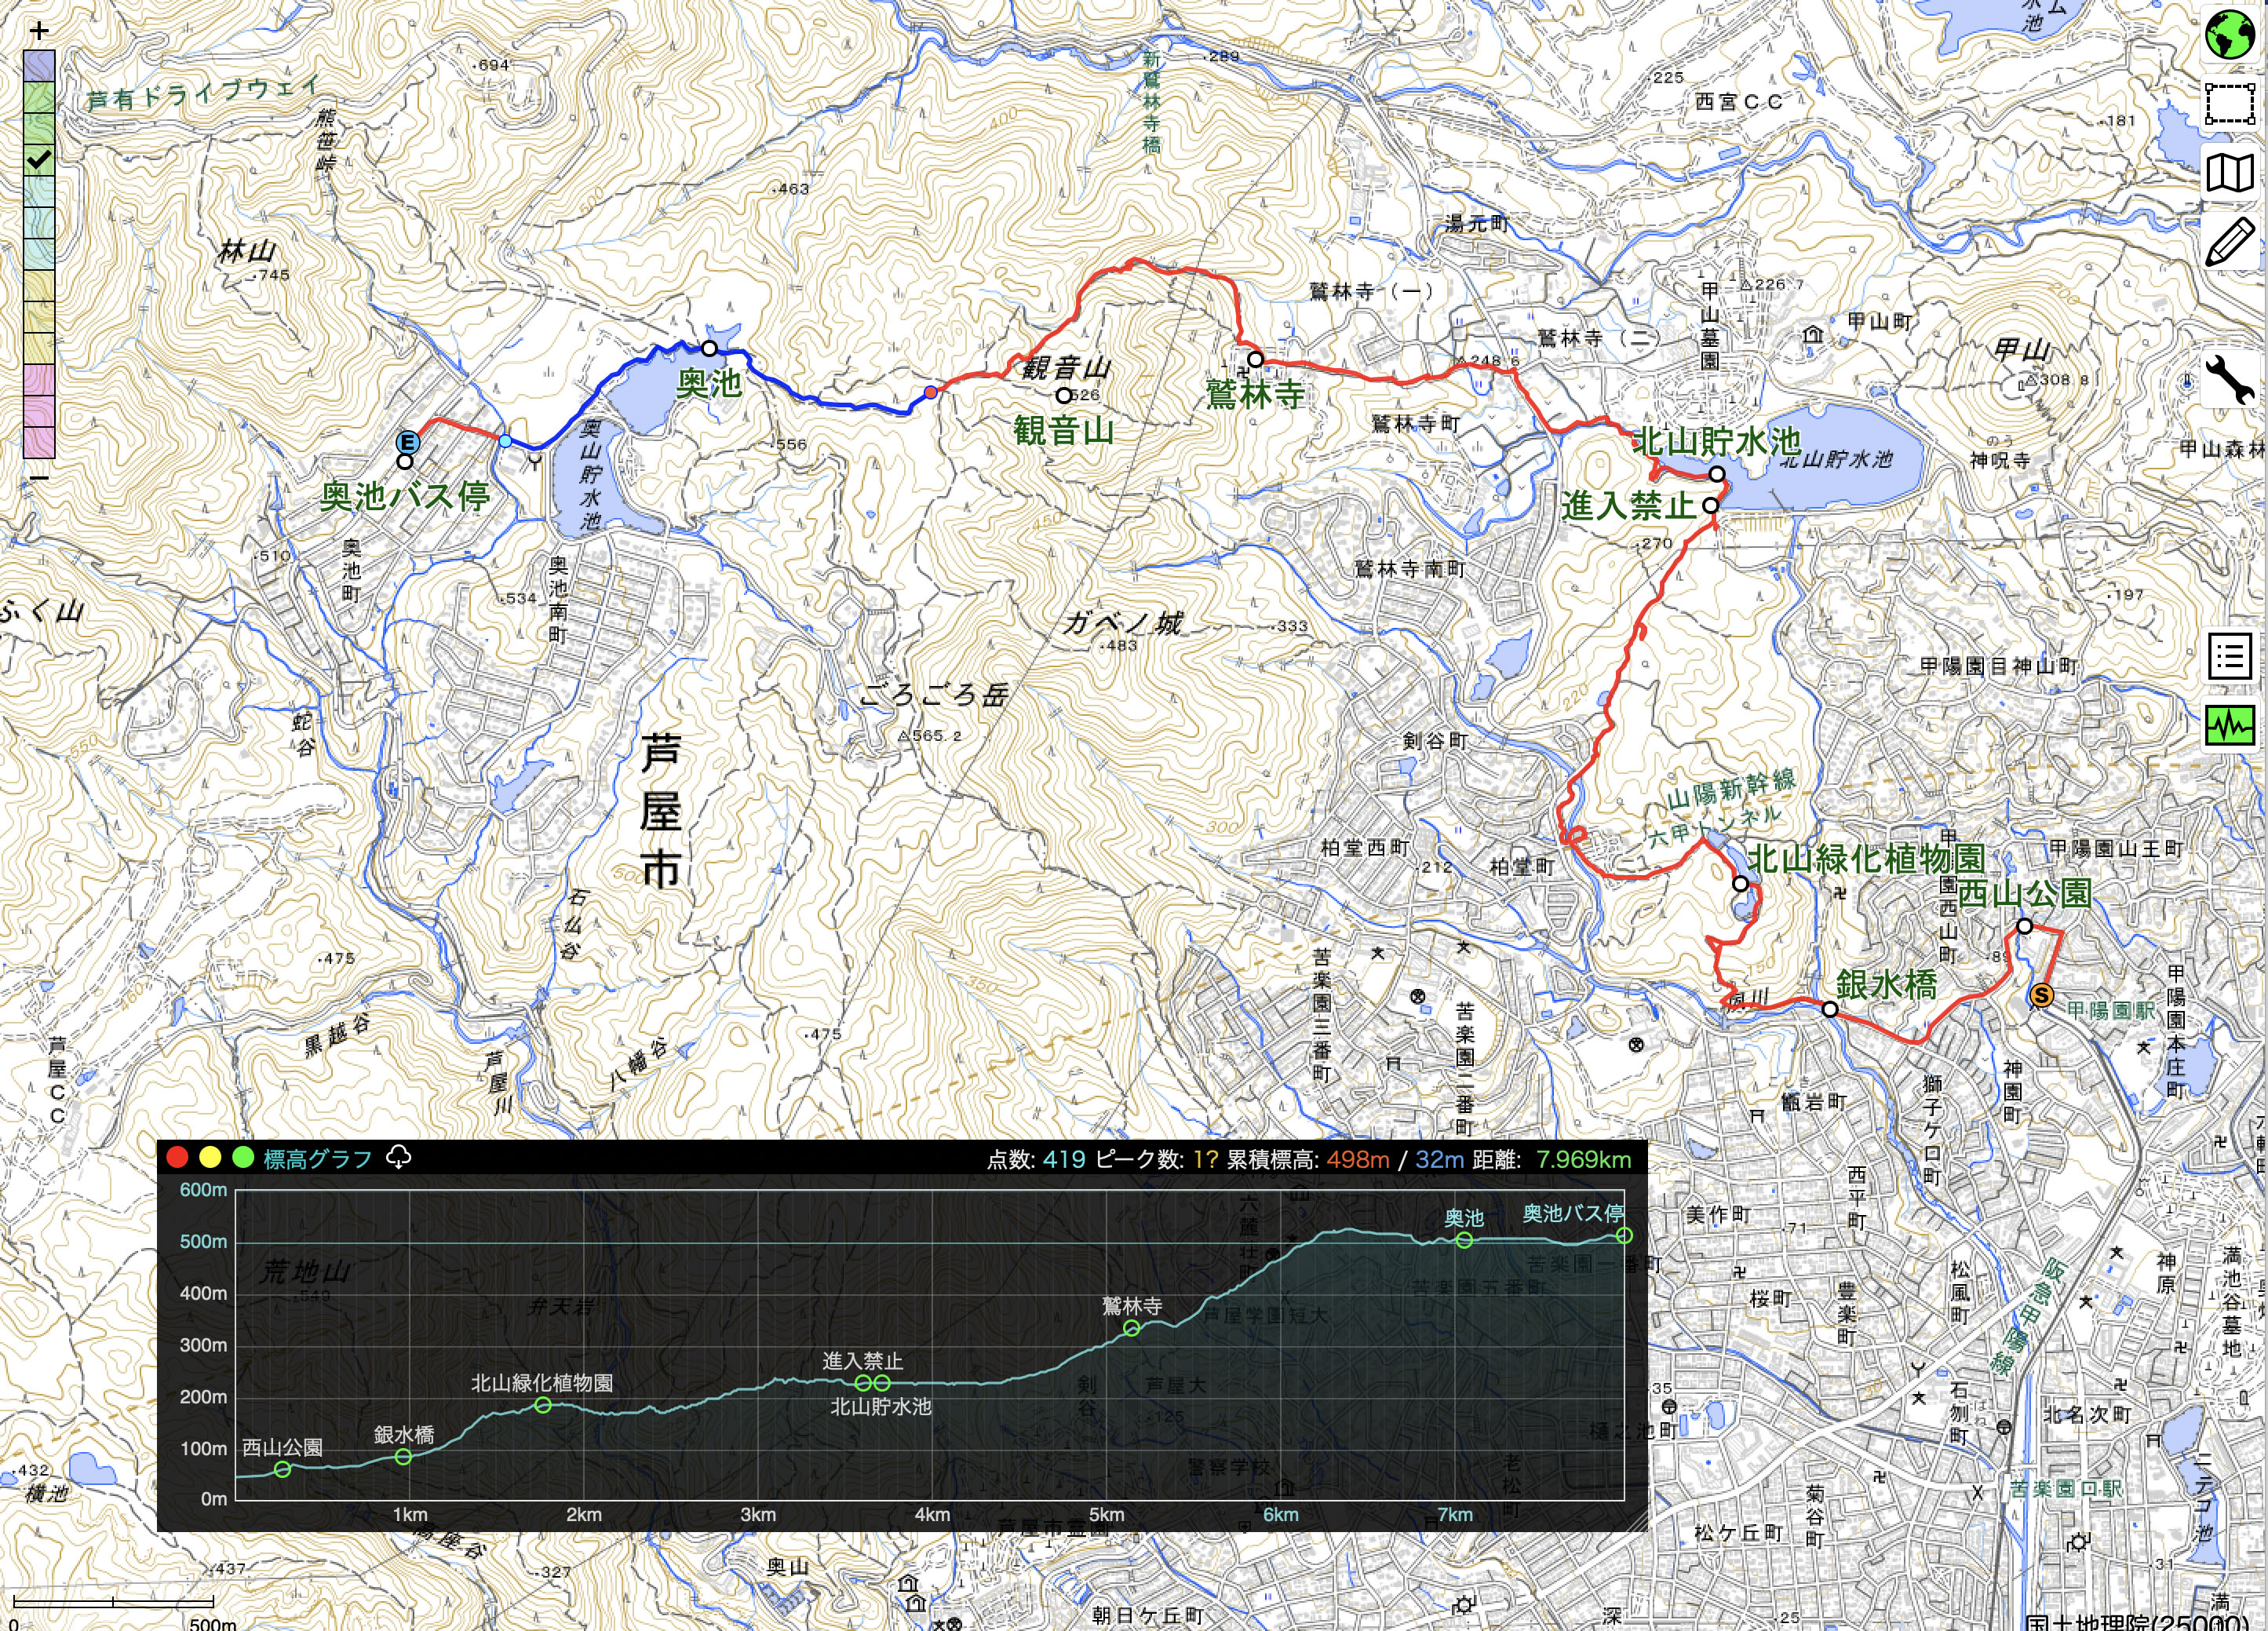Open the wrench settings tool
Image resolution: width=2268 pixels, height=1631 pixels.
[2229, 381]
